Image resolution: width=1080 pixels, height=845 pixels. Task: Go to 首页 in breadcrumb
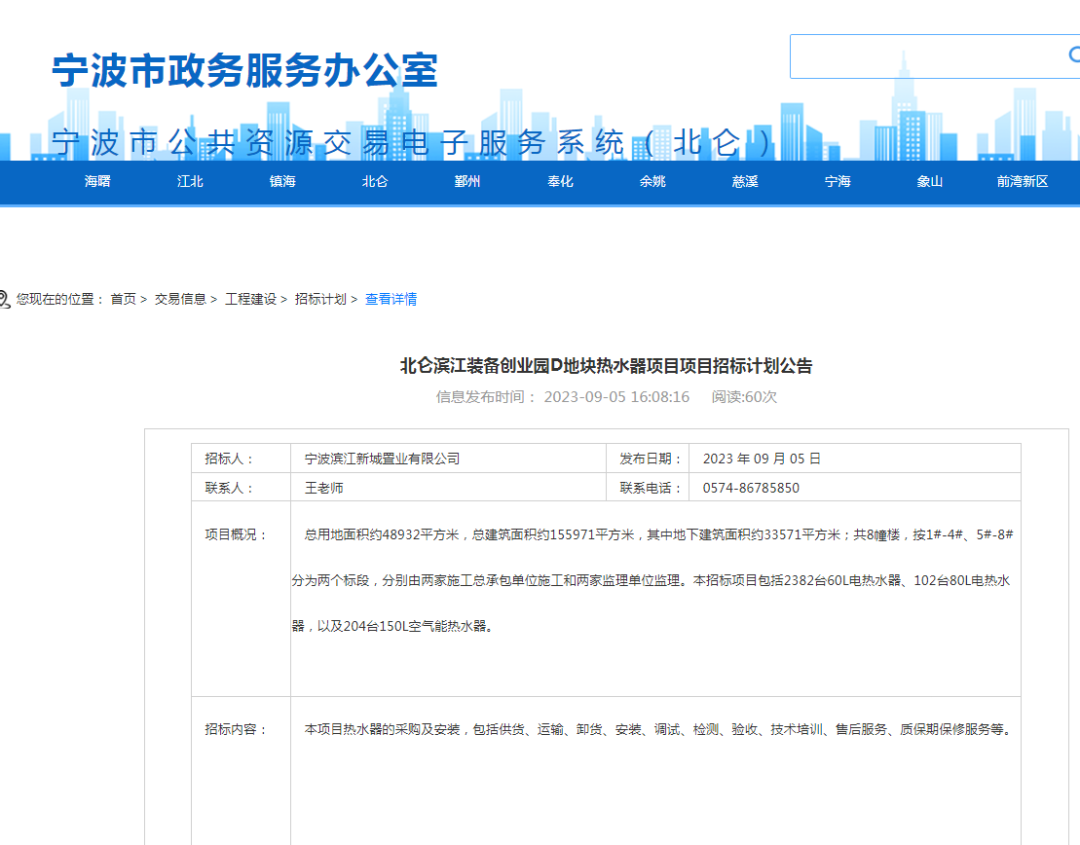[x=123, y=299]
